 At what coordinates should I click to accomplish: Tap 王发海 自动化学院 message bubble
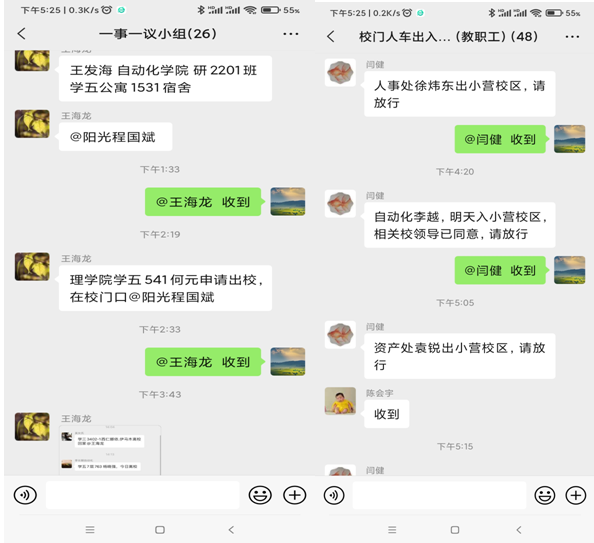165,78
